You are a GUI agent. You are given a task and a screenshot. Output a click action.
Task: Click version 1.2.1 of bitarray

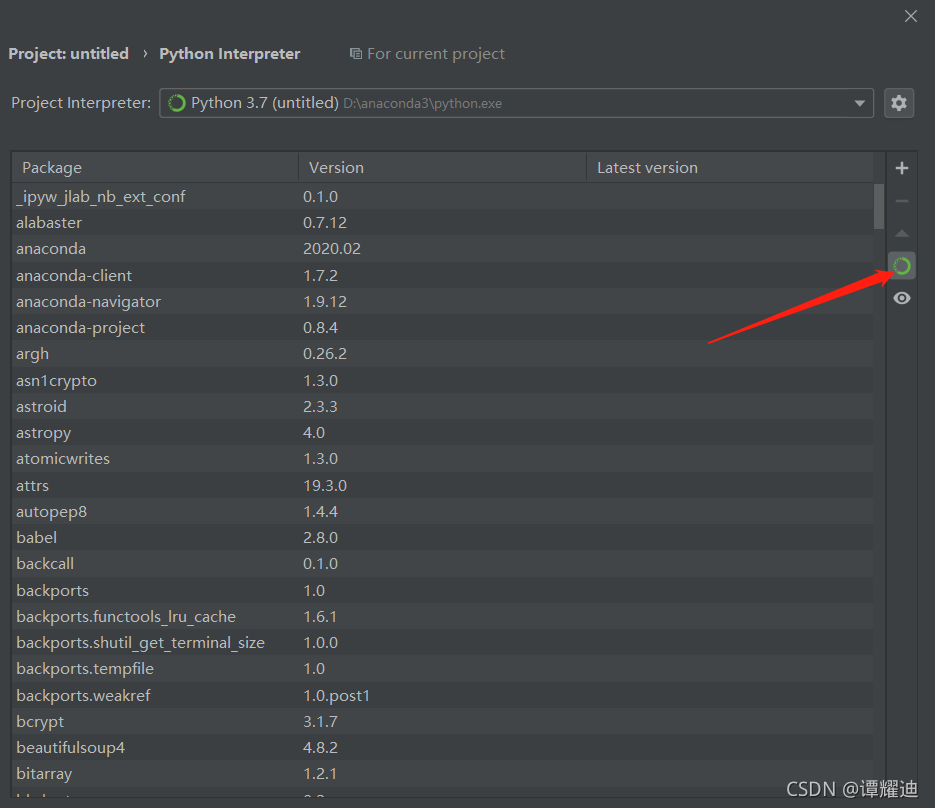pyautogui.click(x=320, y=773)
